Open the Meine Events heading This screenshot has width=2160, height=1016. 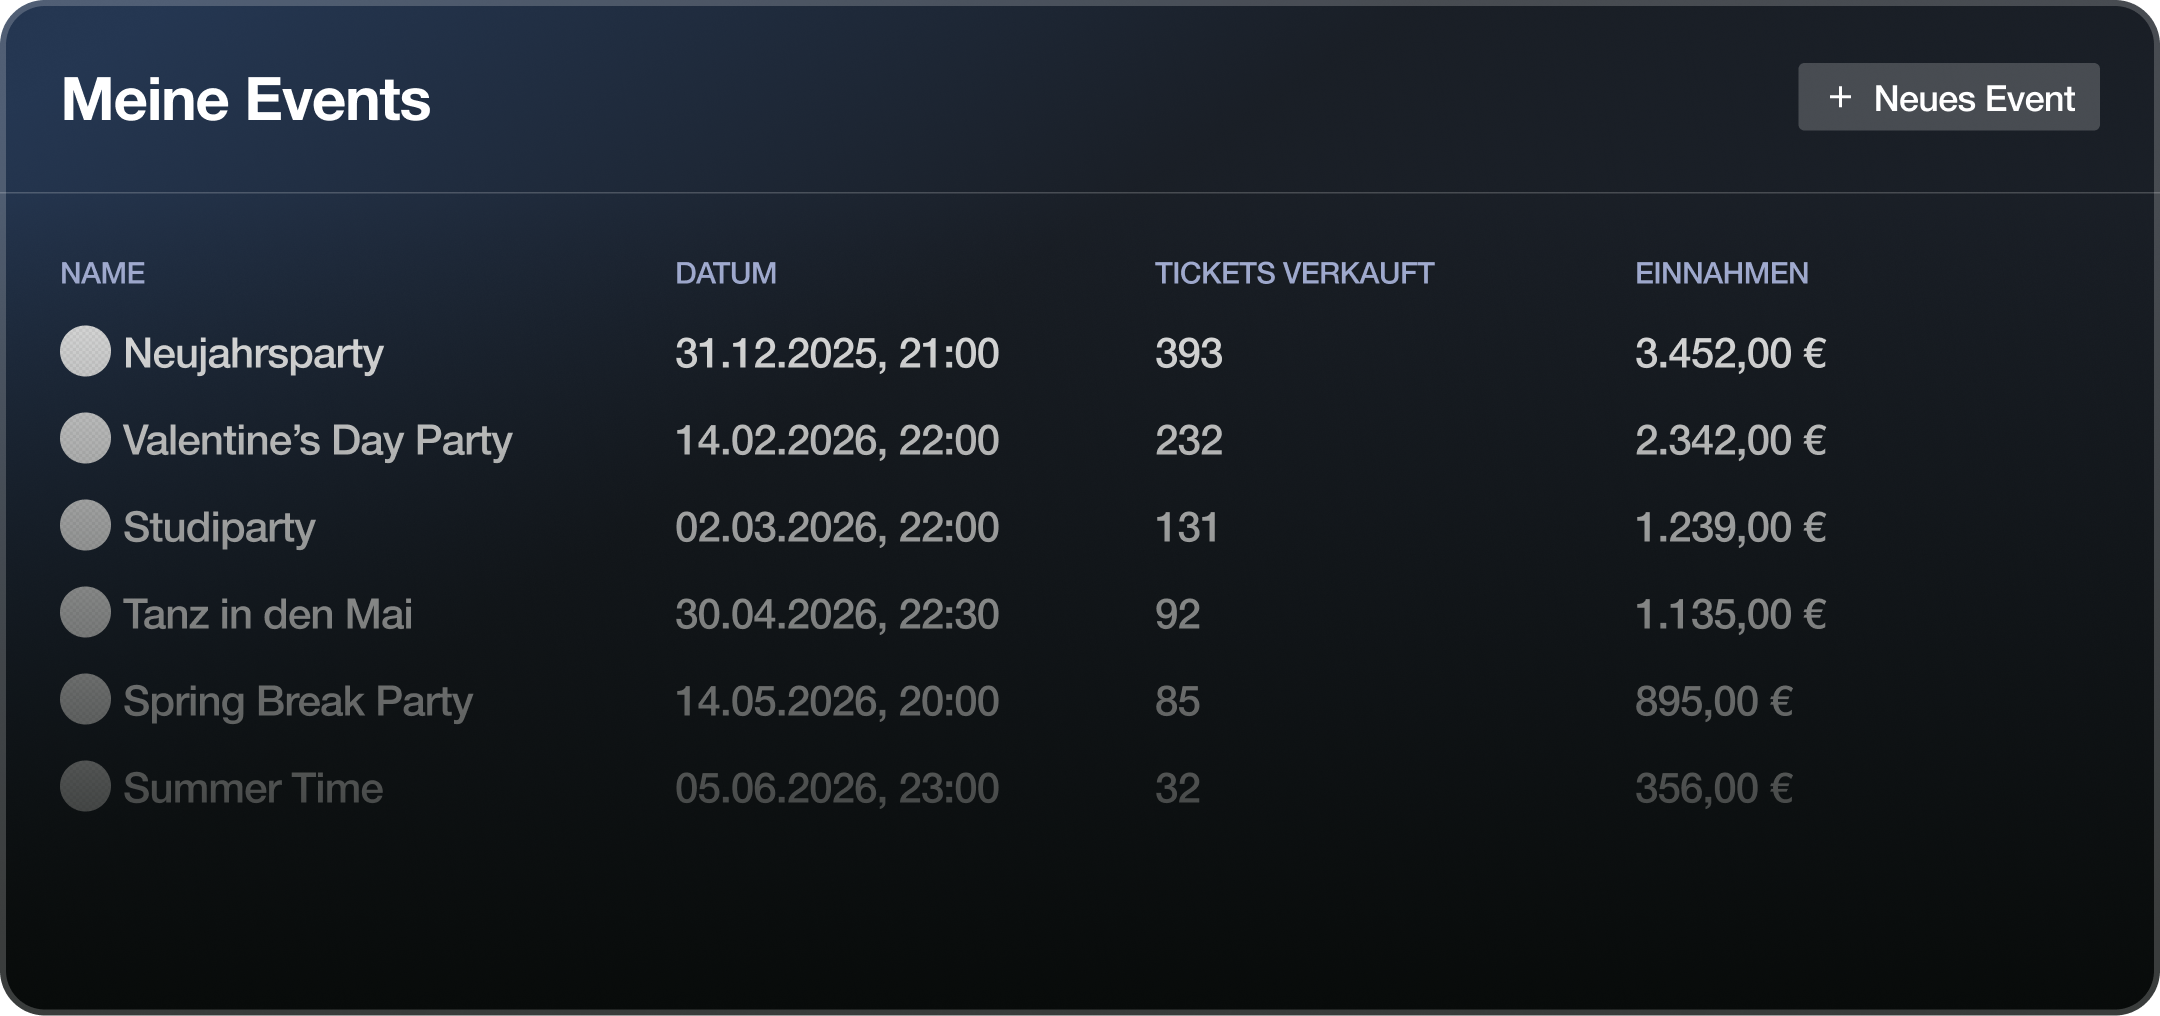tap(246, 98)
